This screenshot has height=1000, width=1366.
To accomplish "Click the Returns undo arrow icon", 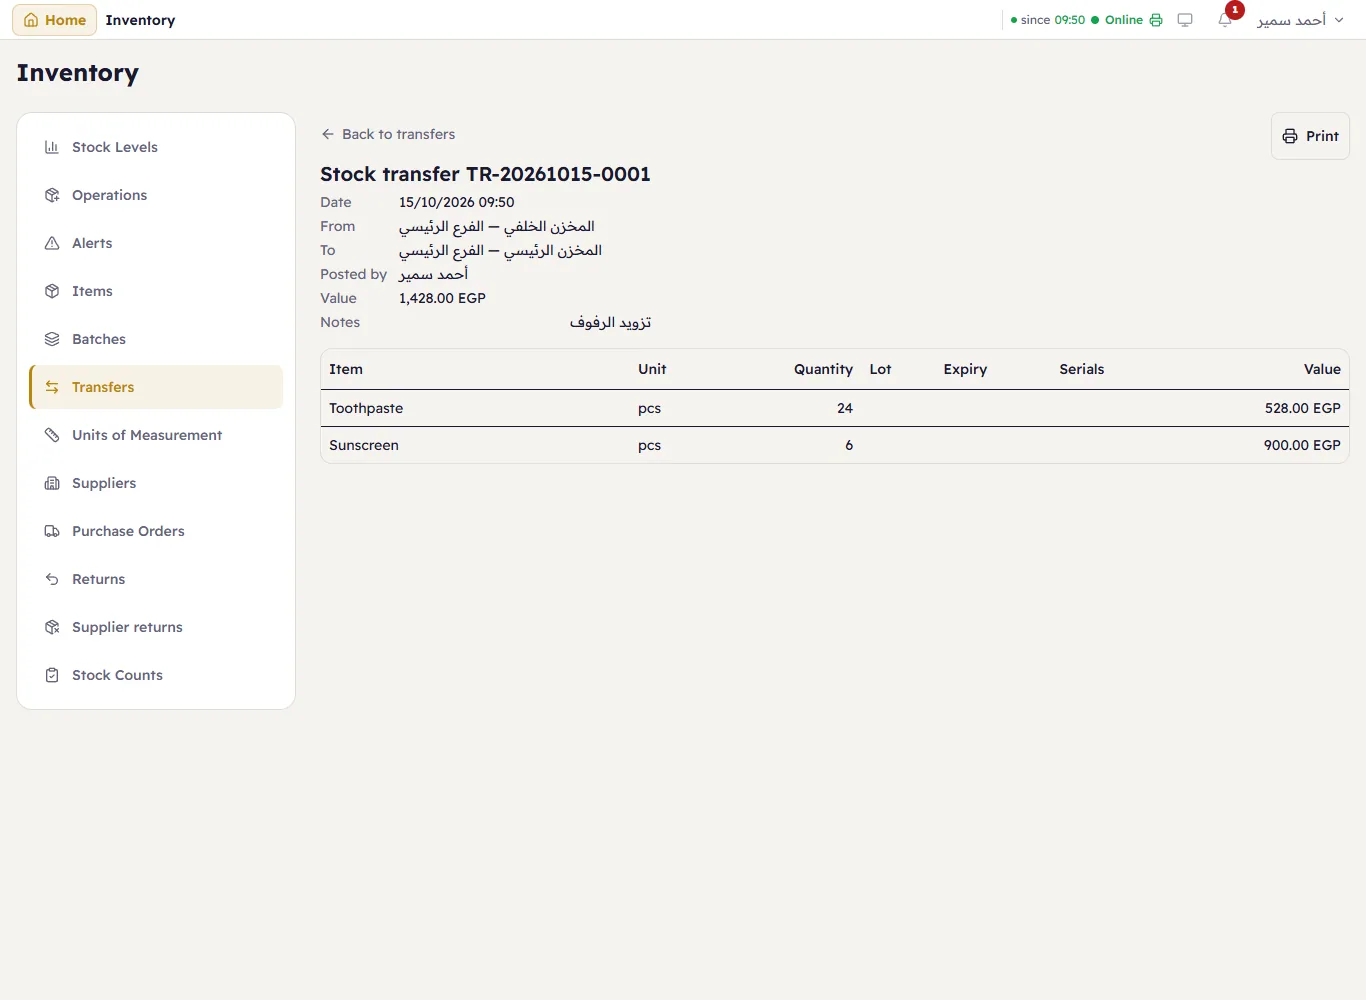I will point(52,579).
